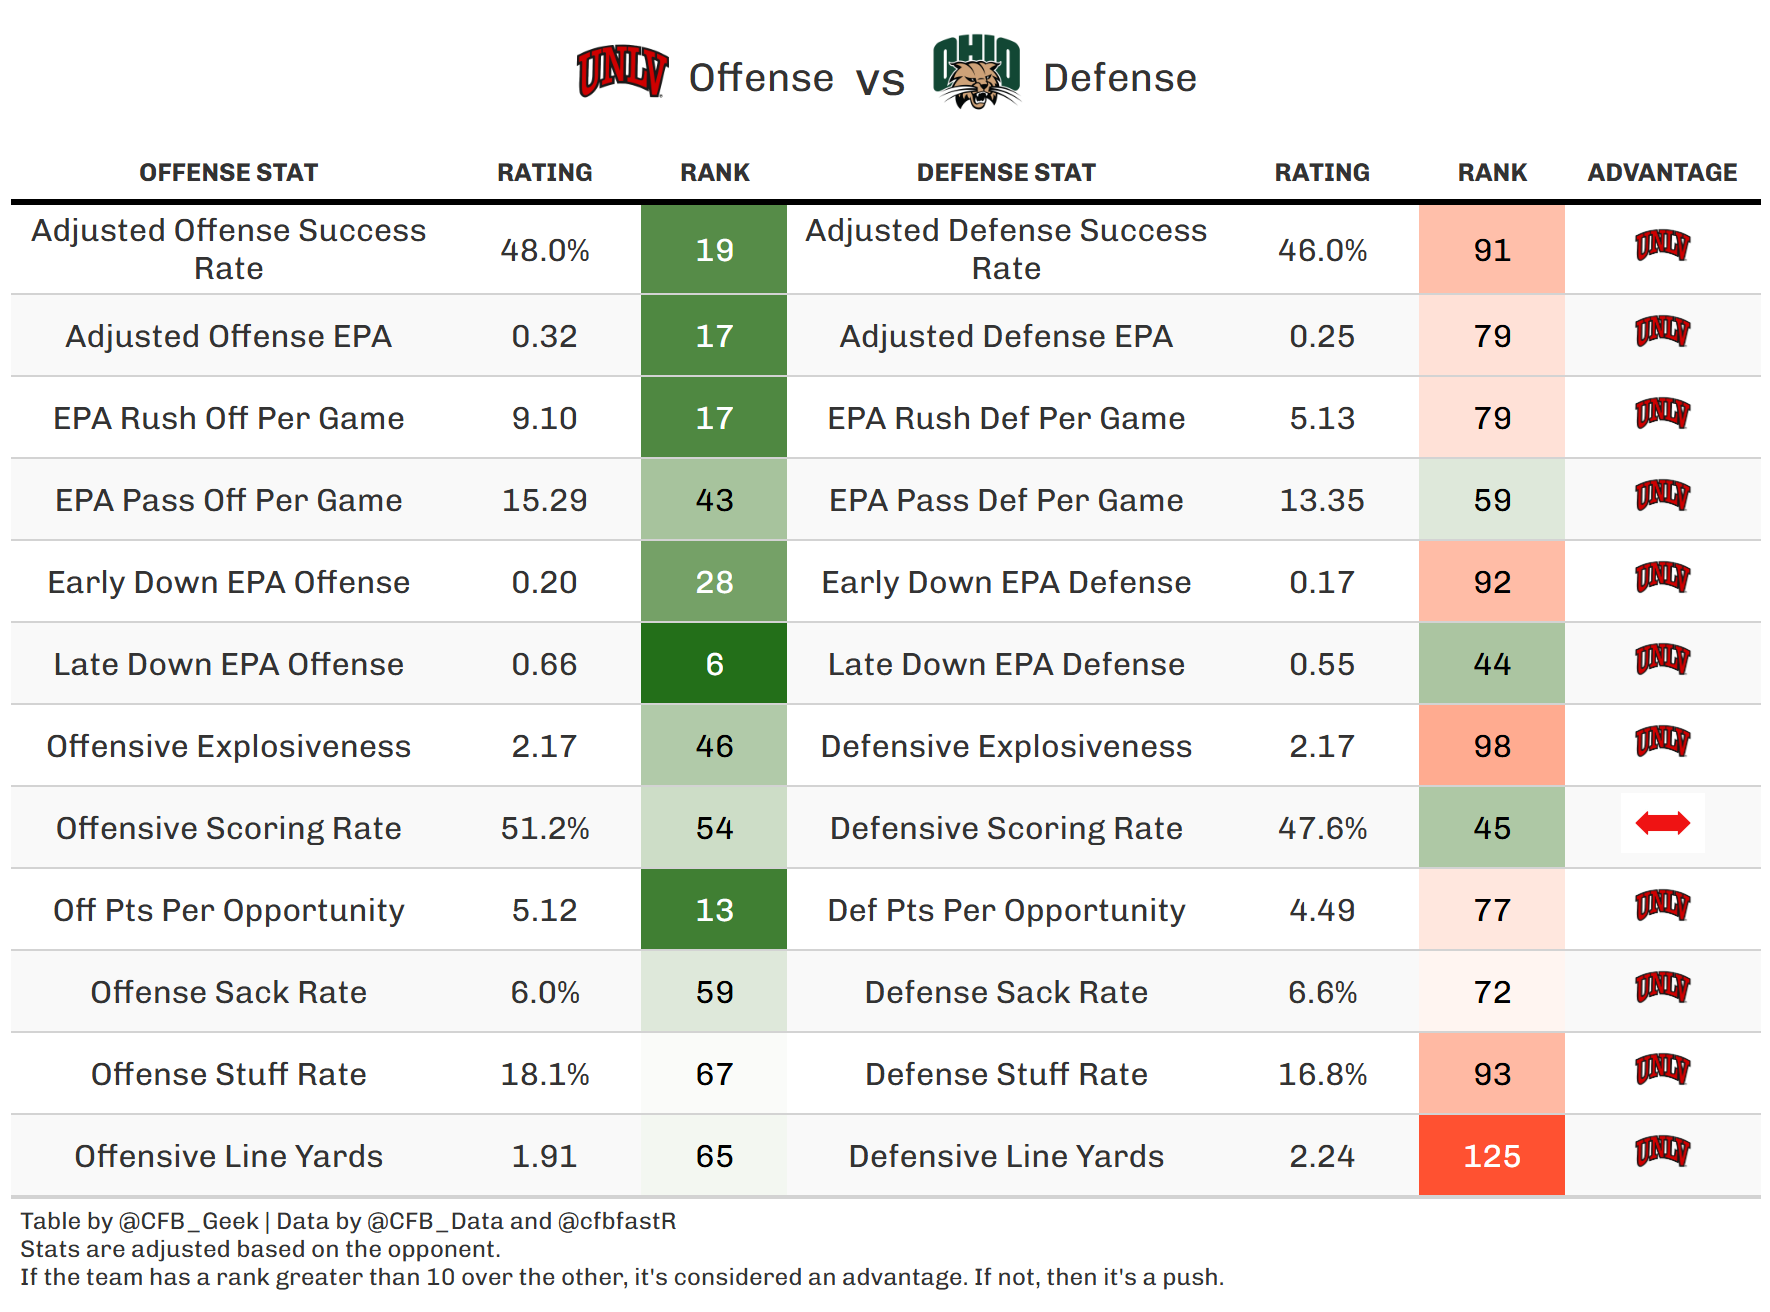Click the OFFENSE STAT column header

(x=228, y=173)
